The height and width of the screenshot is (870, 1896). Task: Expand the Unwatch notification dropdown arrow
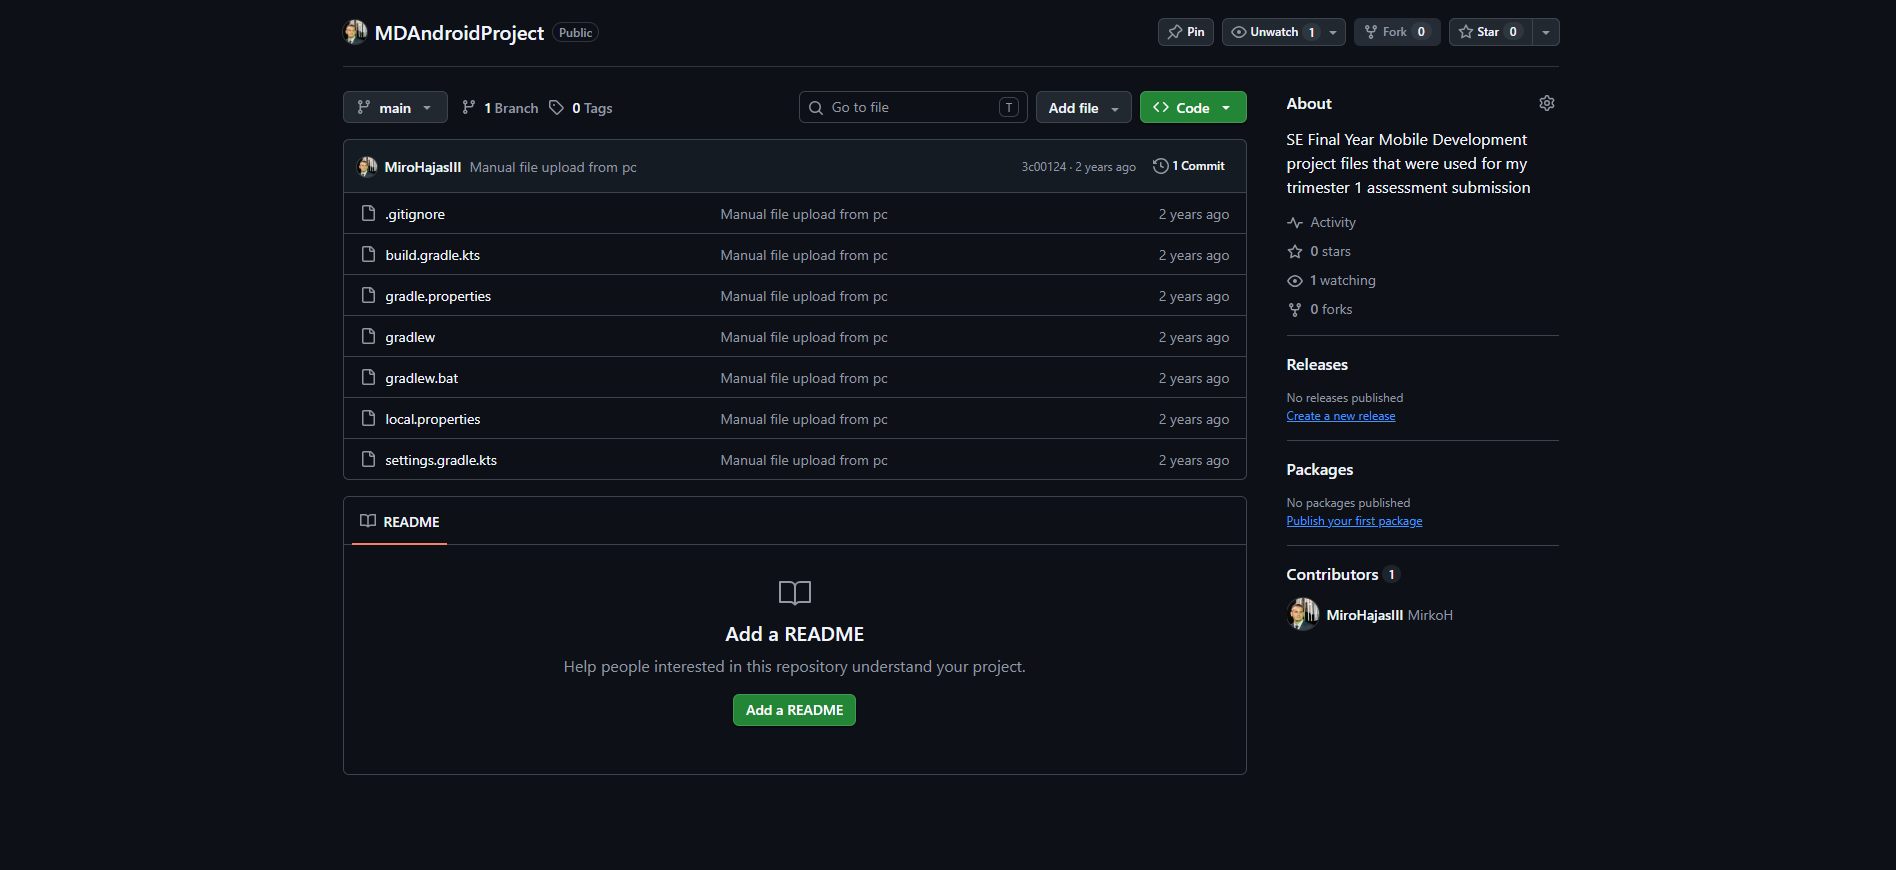[1333, 32]
